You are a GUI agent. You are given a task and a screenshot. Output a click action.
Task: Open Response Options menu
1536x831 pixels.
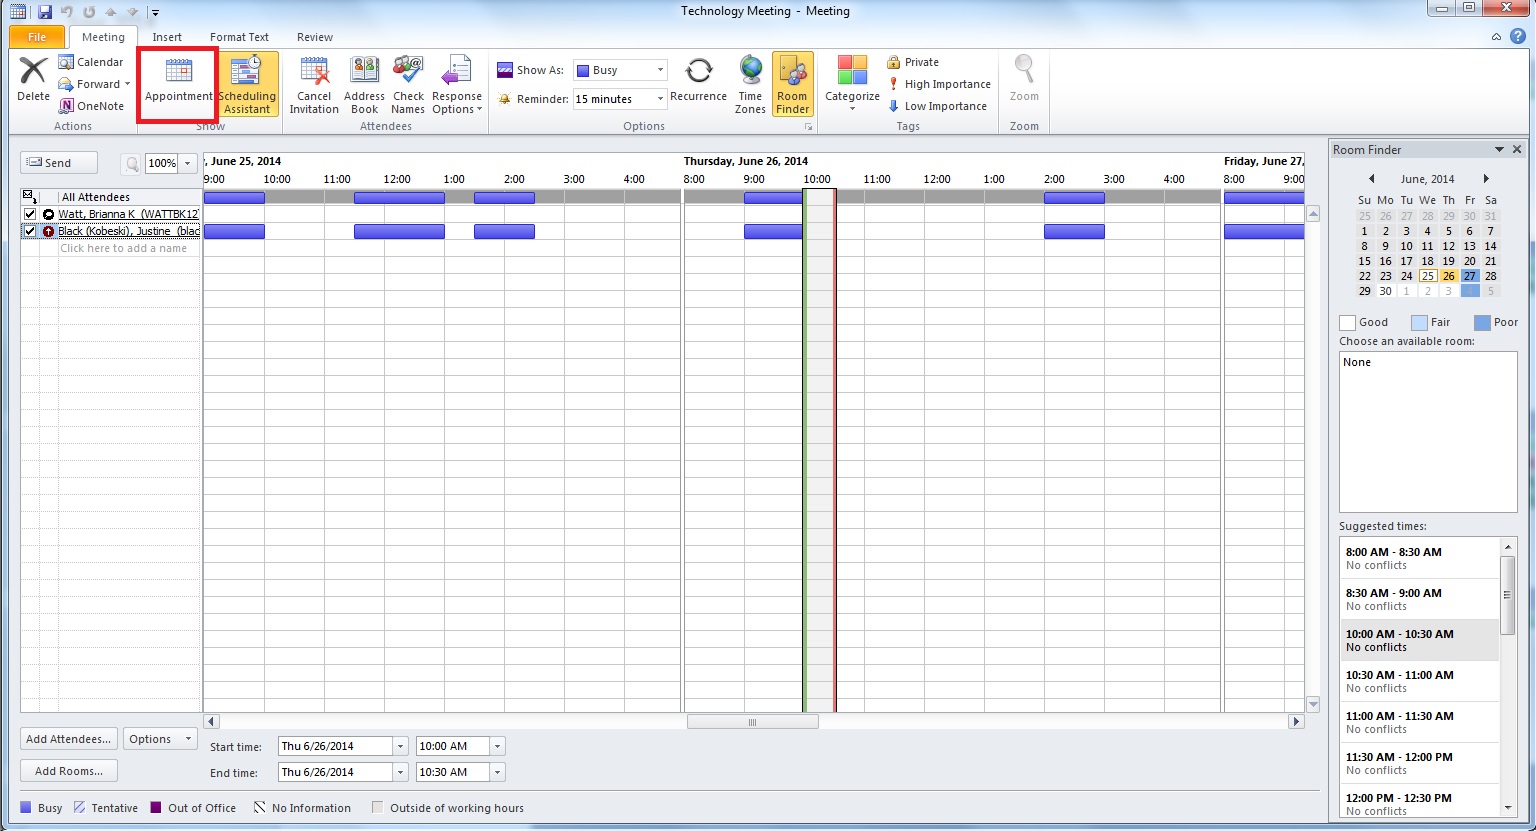(x=457, y=85)
